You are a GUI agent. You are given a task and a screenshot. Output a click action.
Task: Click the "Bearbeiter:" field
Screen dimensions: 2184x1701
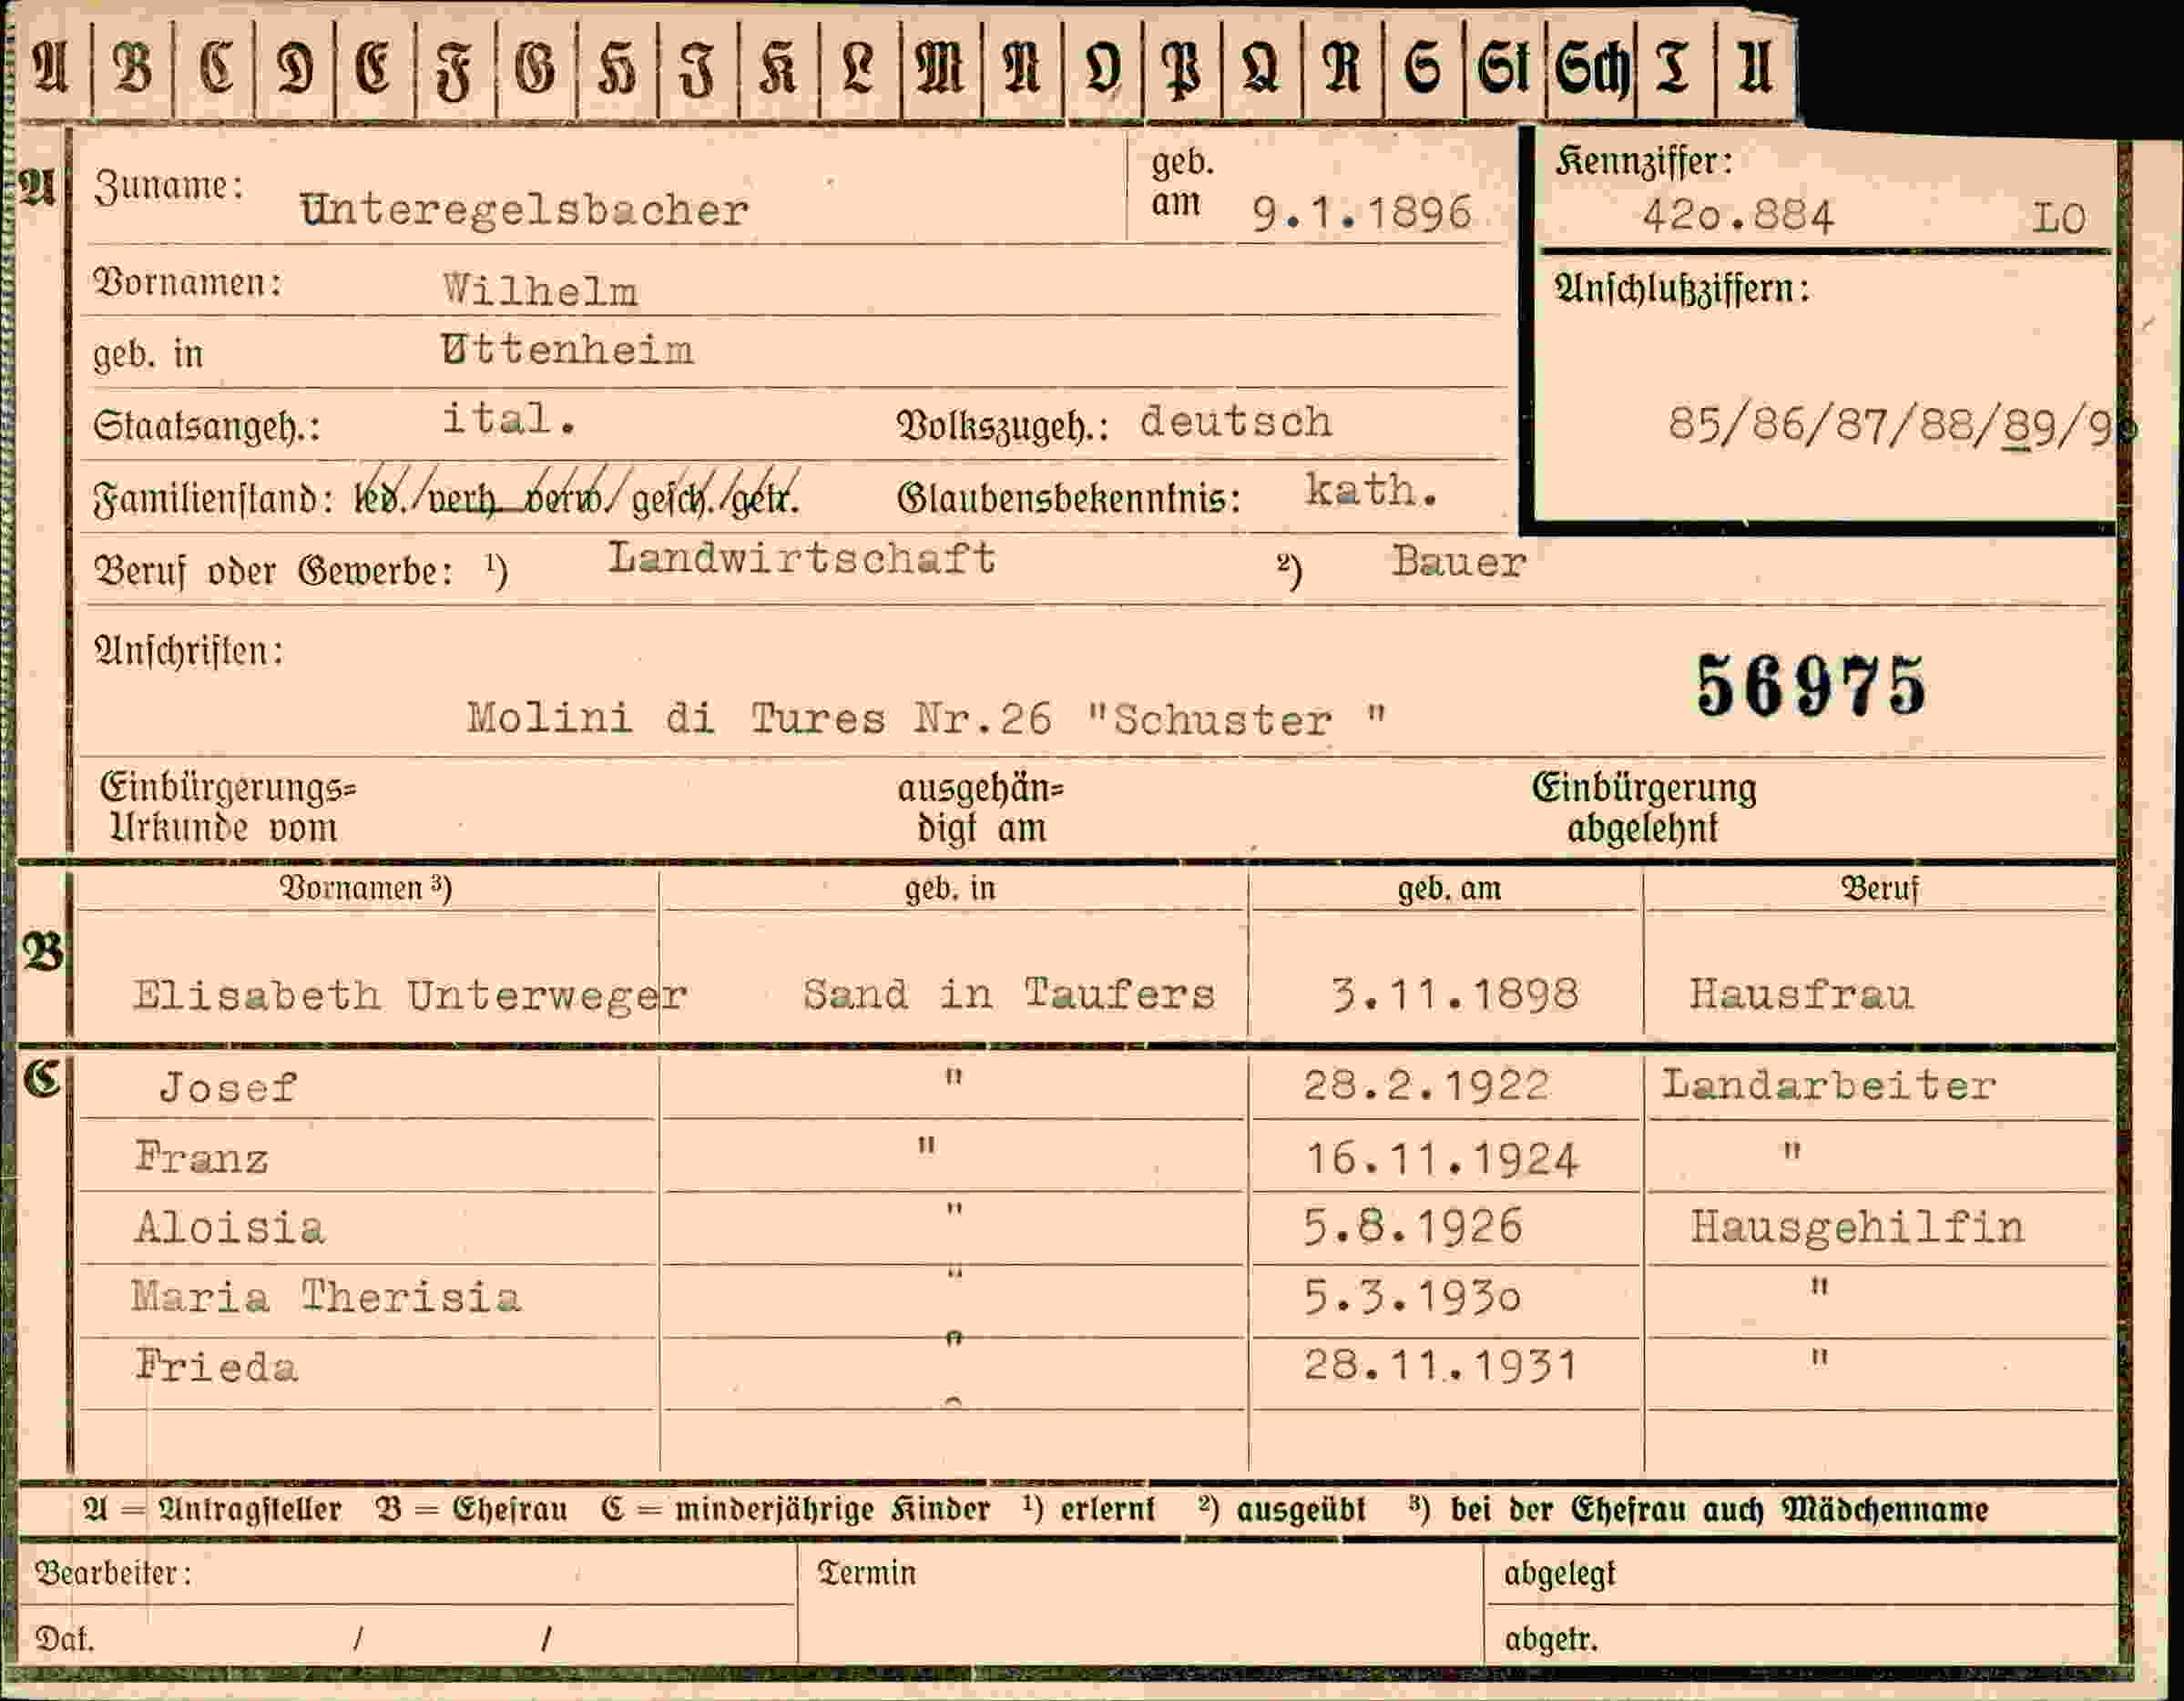(407, 1574)
